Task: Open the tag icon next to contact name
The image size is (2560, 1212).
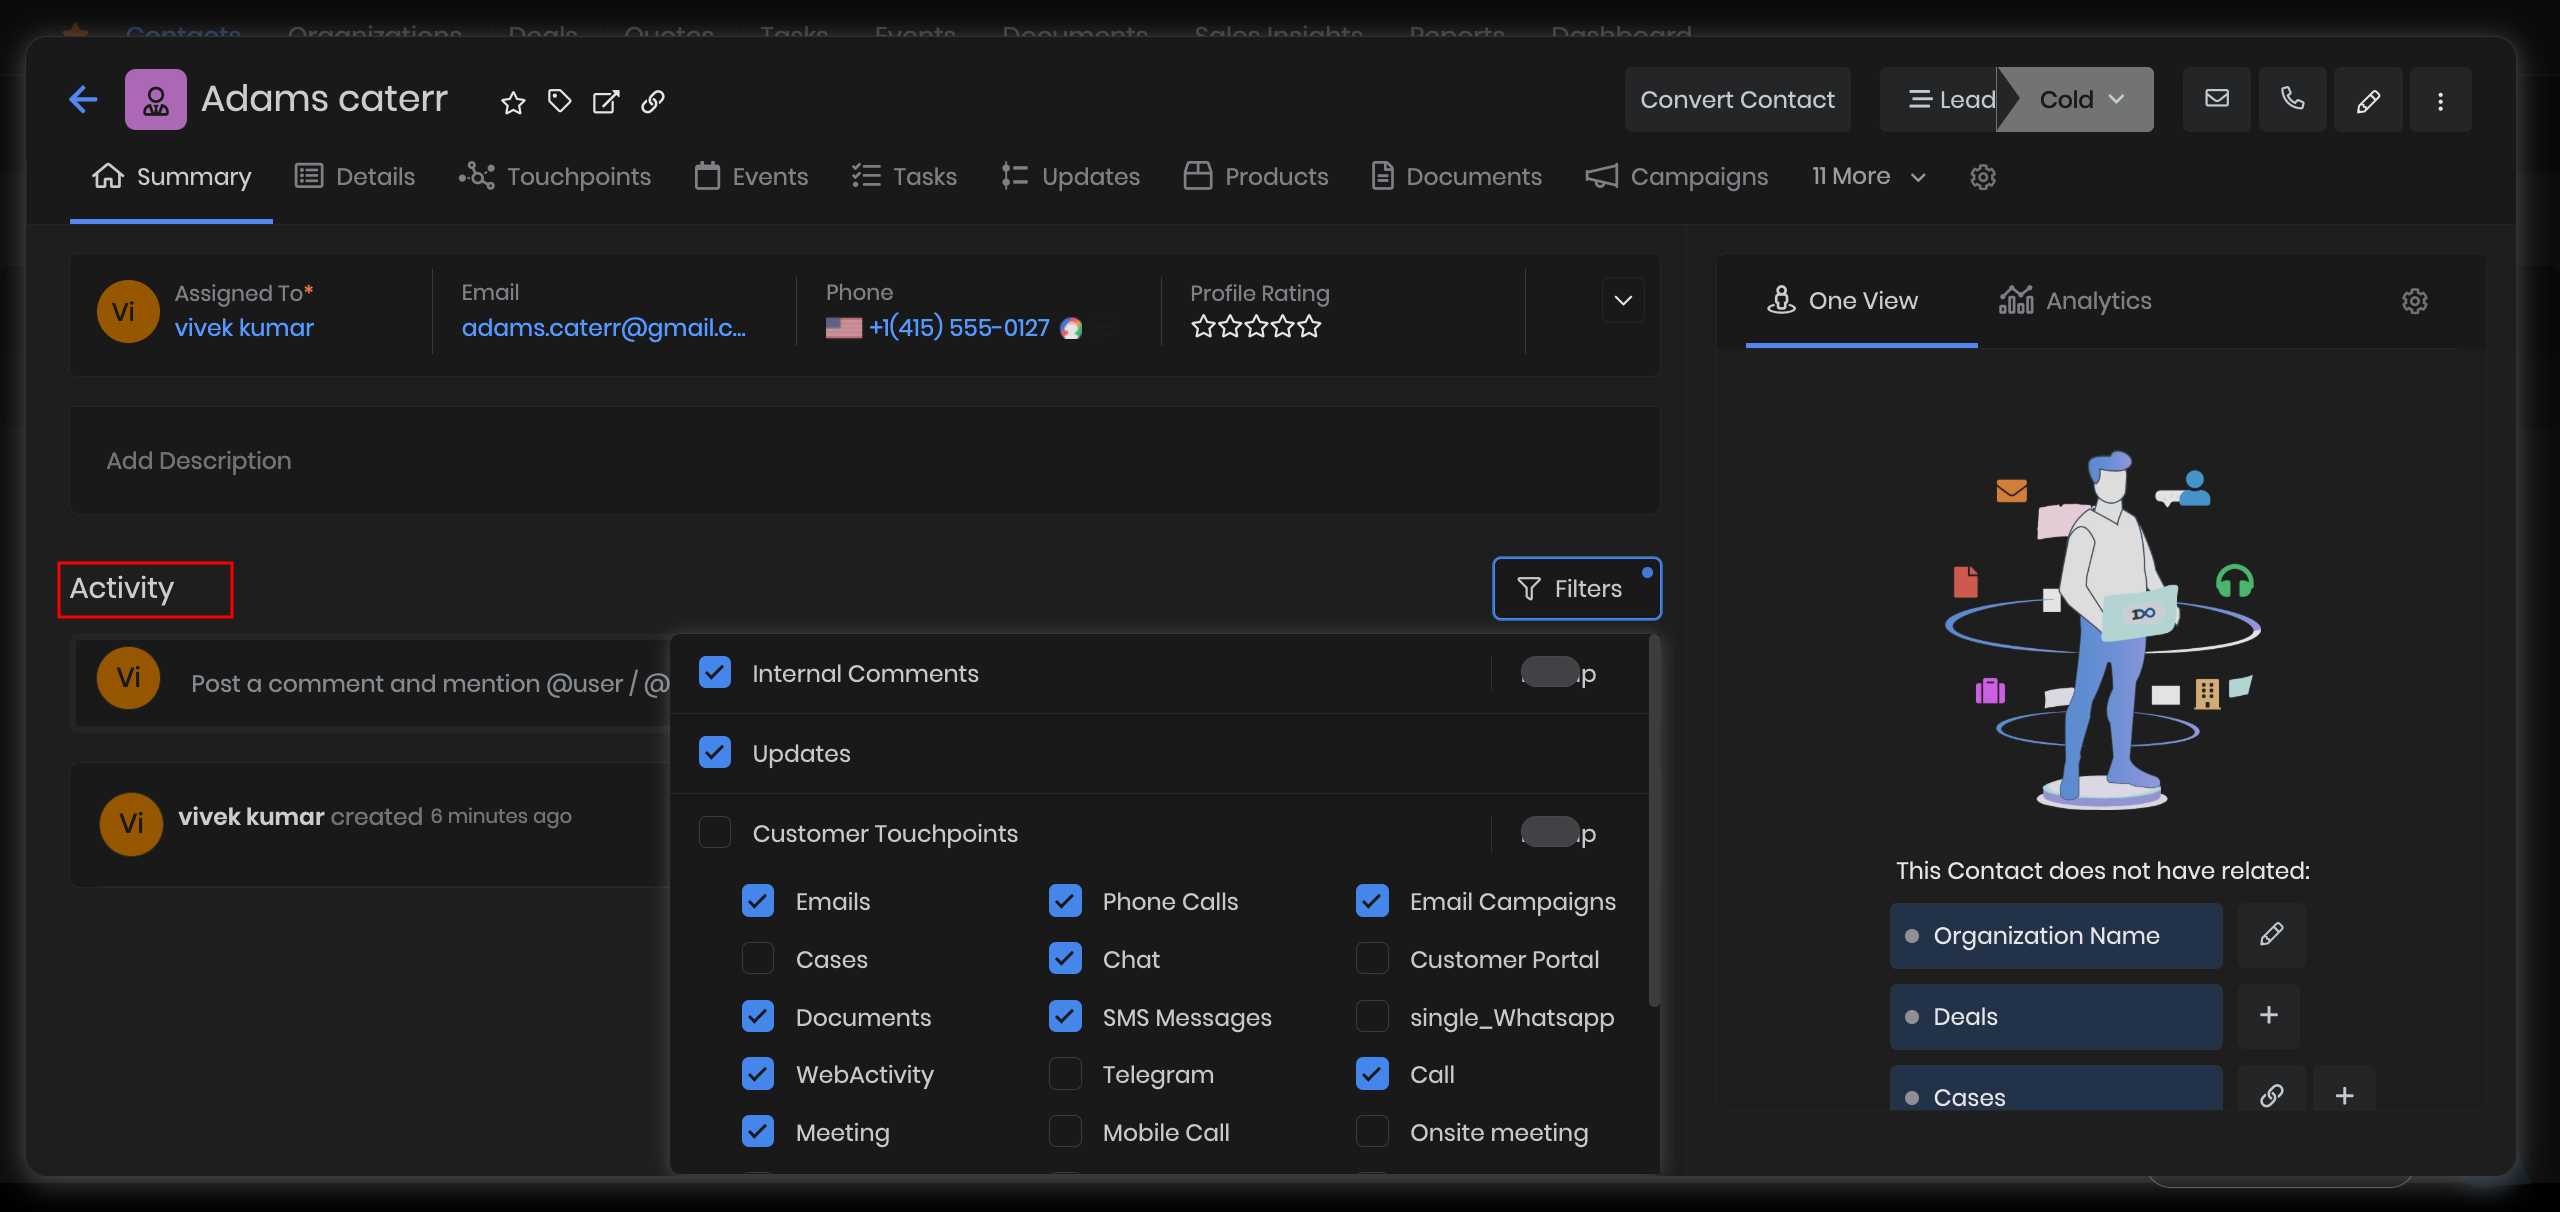Action: [559, 101]
